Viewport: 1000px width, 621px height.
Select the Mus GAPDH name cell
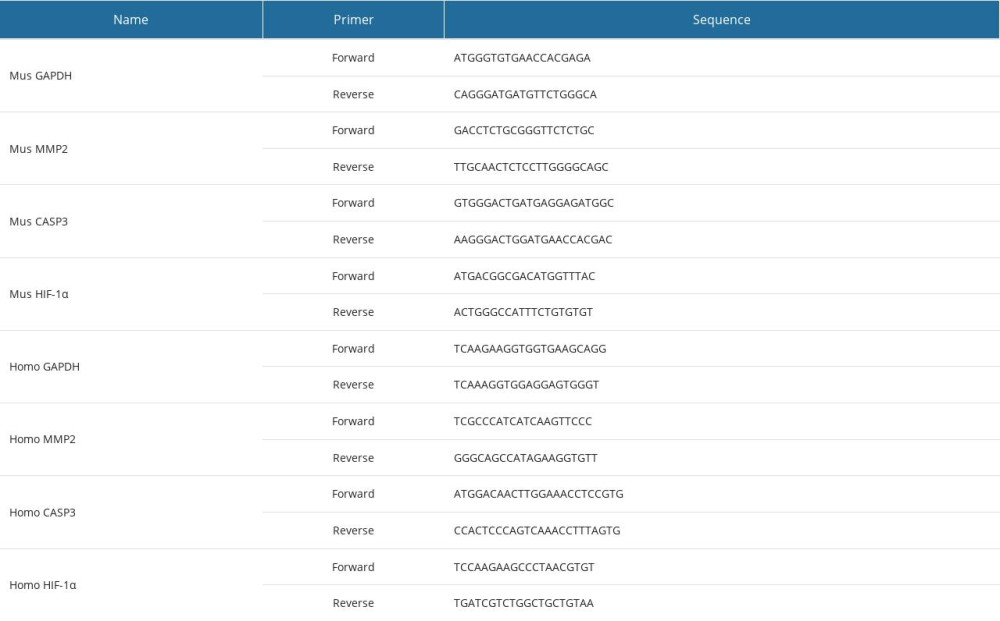pos(40,76)
